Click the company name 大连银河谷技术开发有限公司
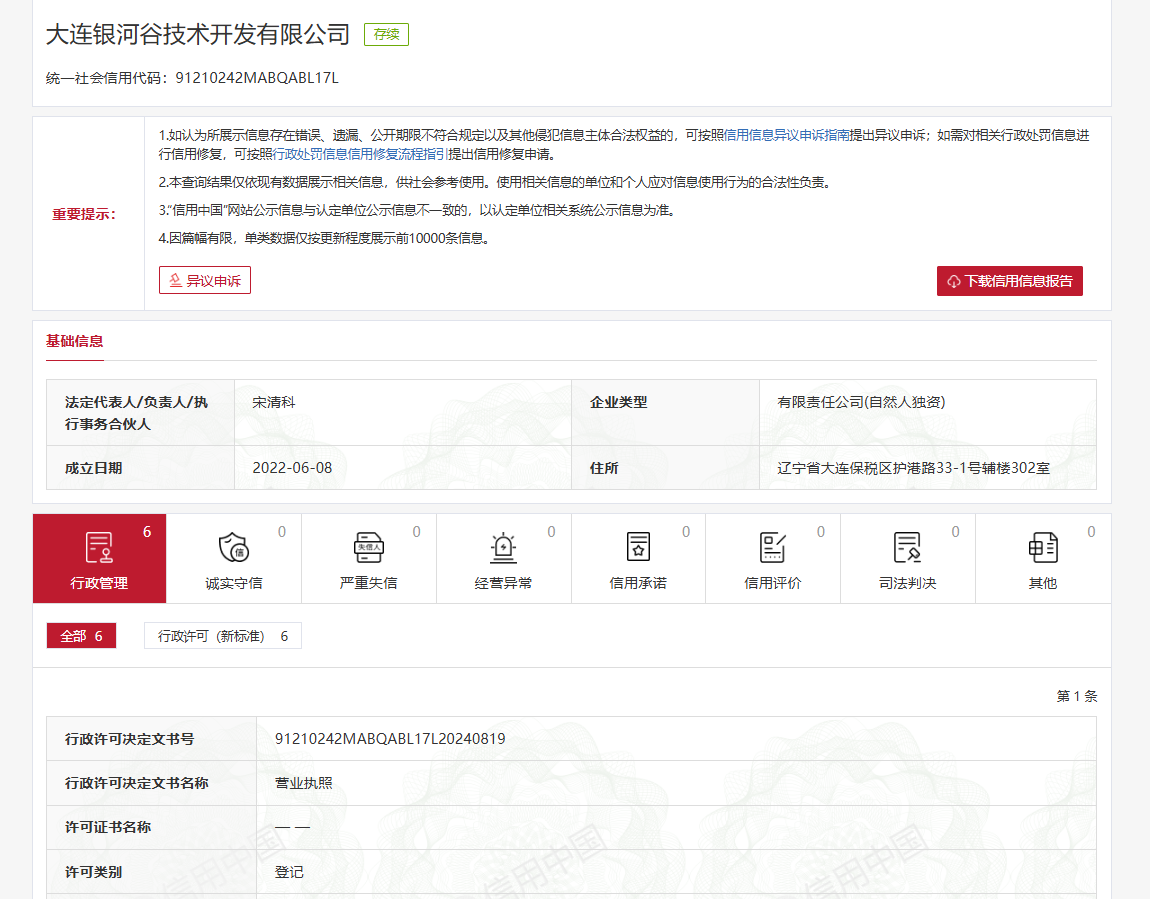1150x899 pixels. pos(198,34)
